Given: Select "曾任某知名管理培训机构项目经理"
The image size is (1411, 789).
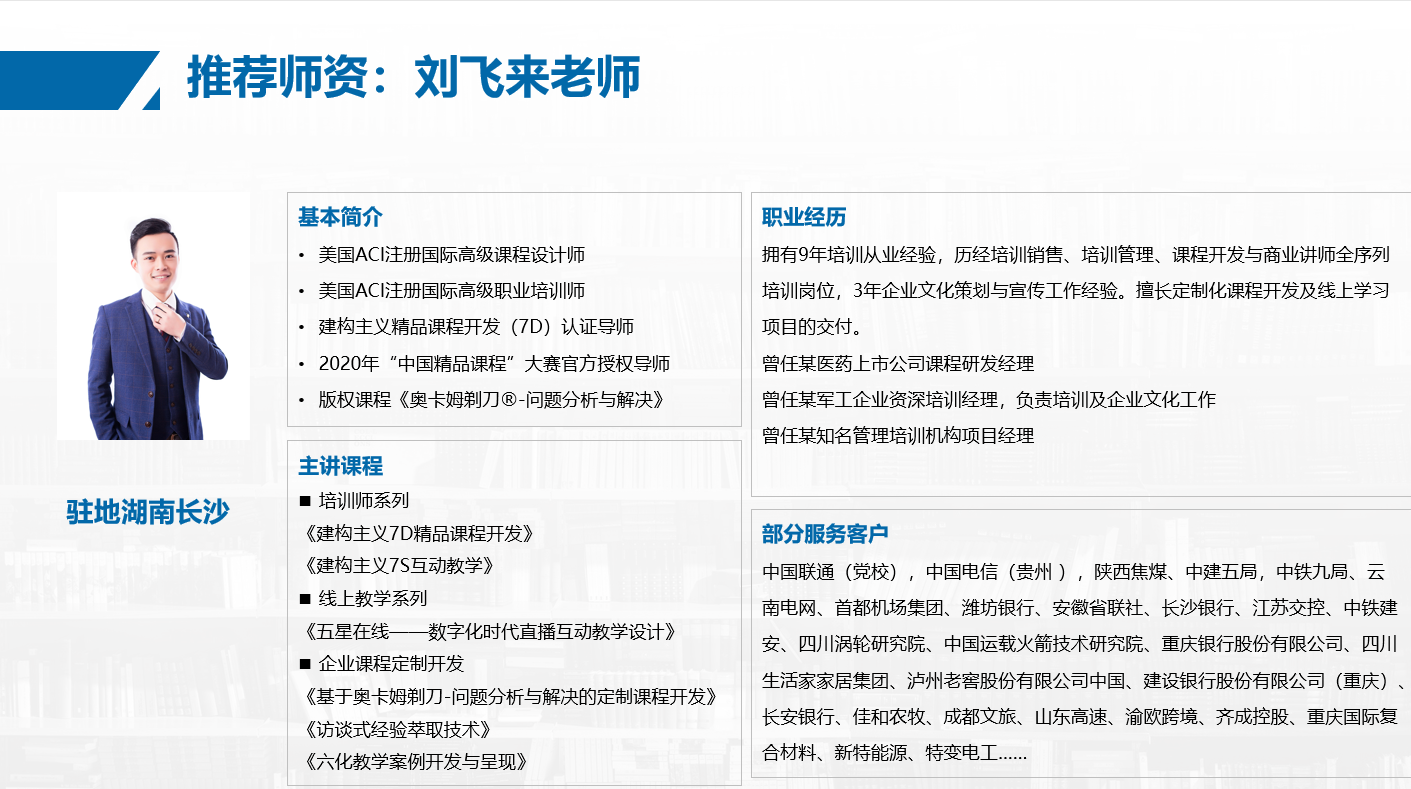Looking at the screenshot, I should 898,435.
